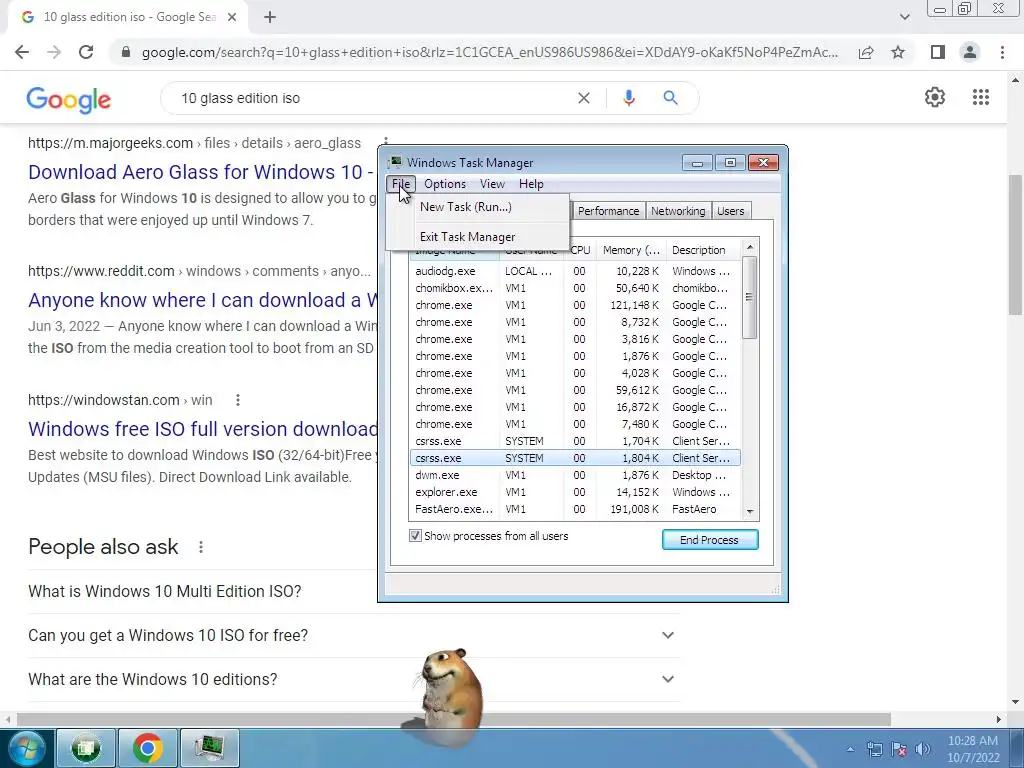Screen dimensions: 1024x768
Task: Open Download Aero Glass for Windows 10 result
Action: click(x=200, y=172)
